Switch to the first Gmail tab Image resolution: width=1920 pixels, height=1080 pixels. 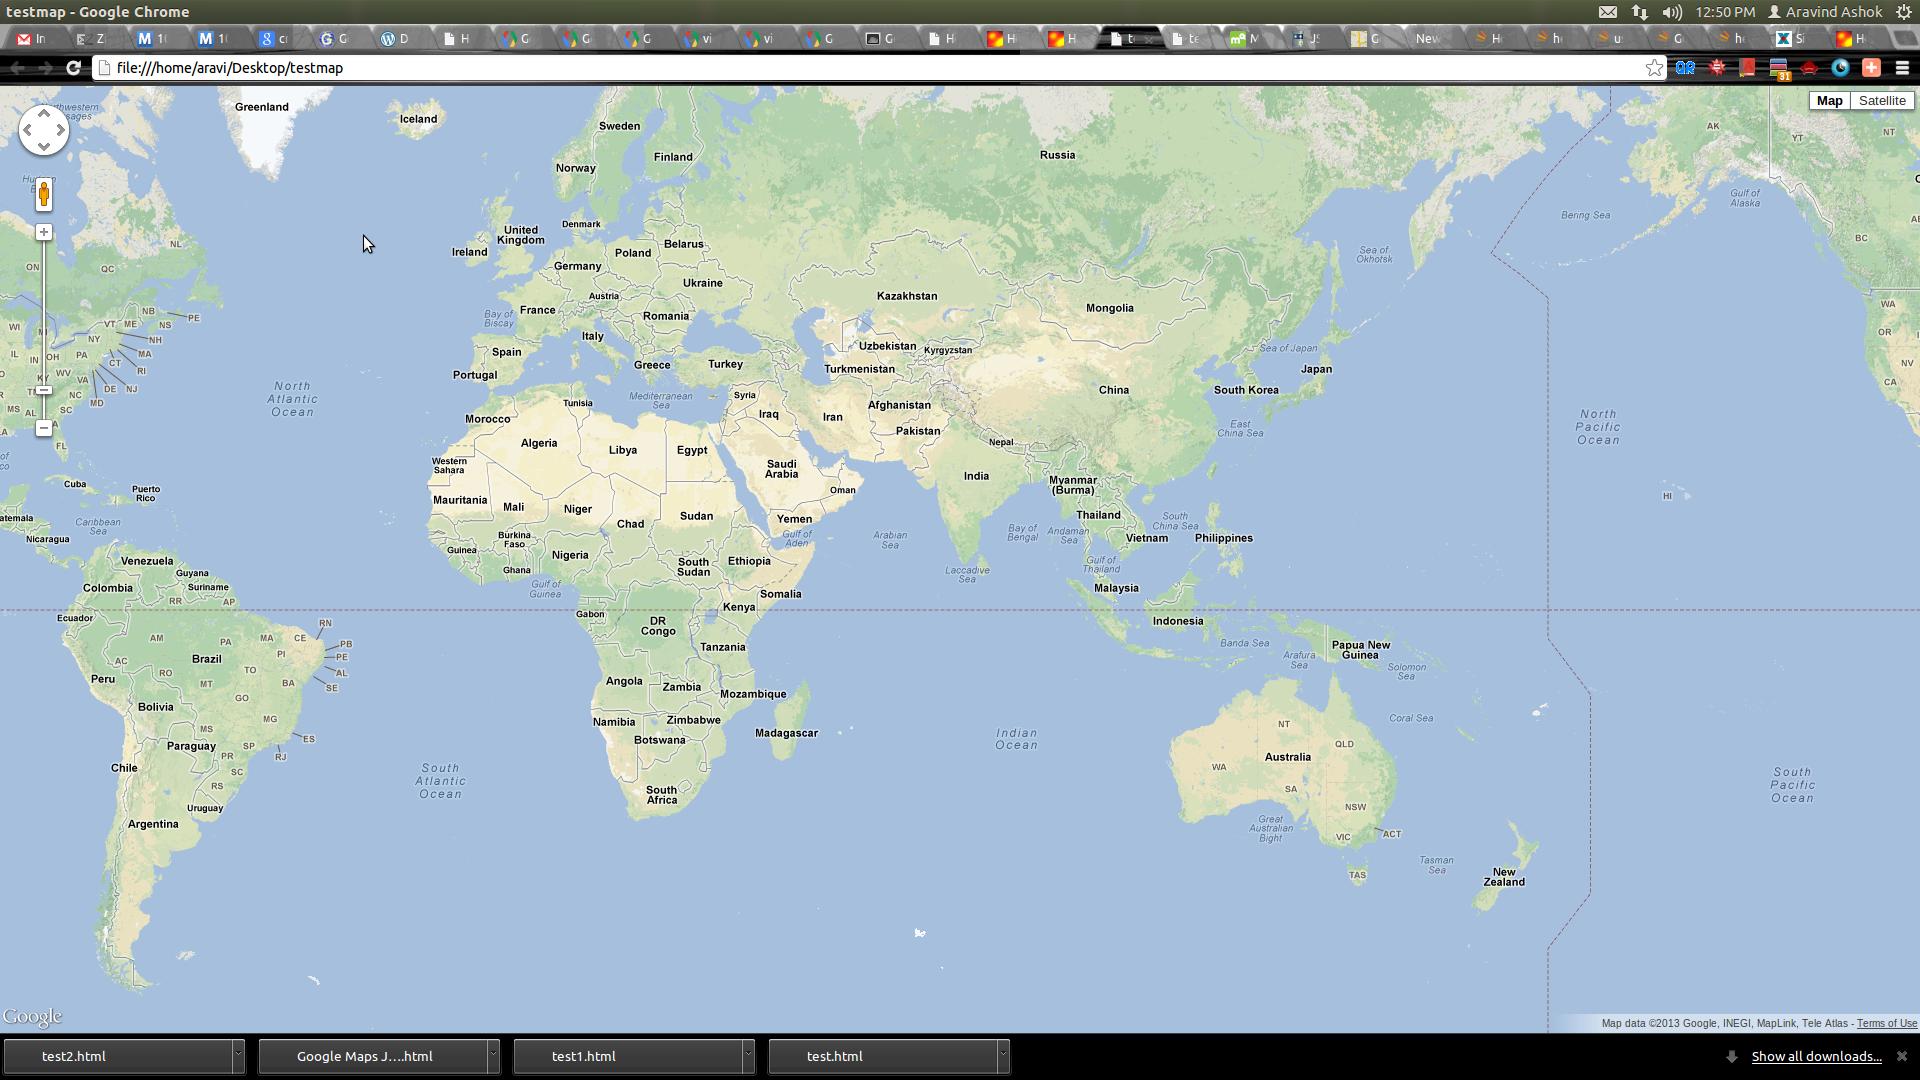click(32, 38)
